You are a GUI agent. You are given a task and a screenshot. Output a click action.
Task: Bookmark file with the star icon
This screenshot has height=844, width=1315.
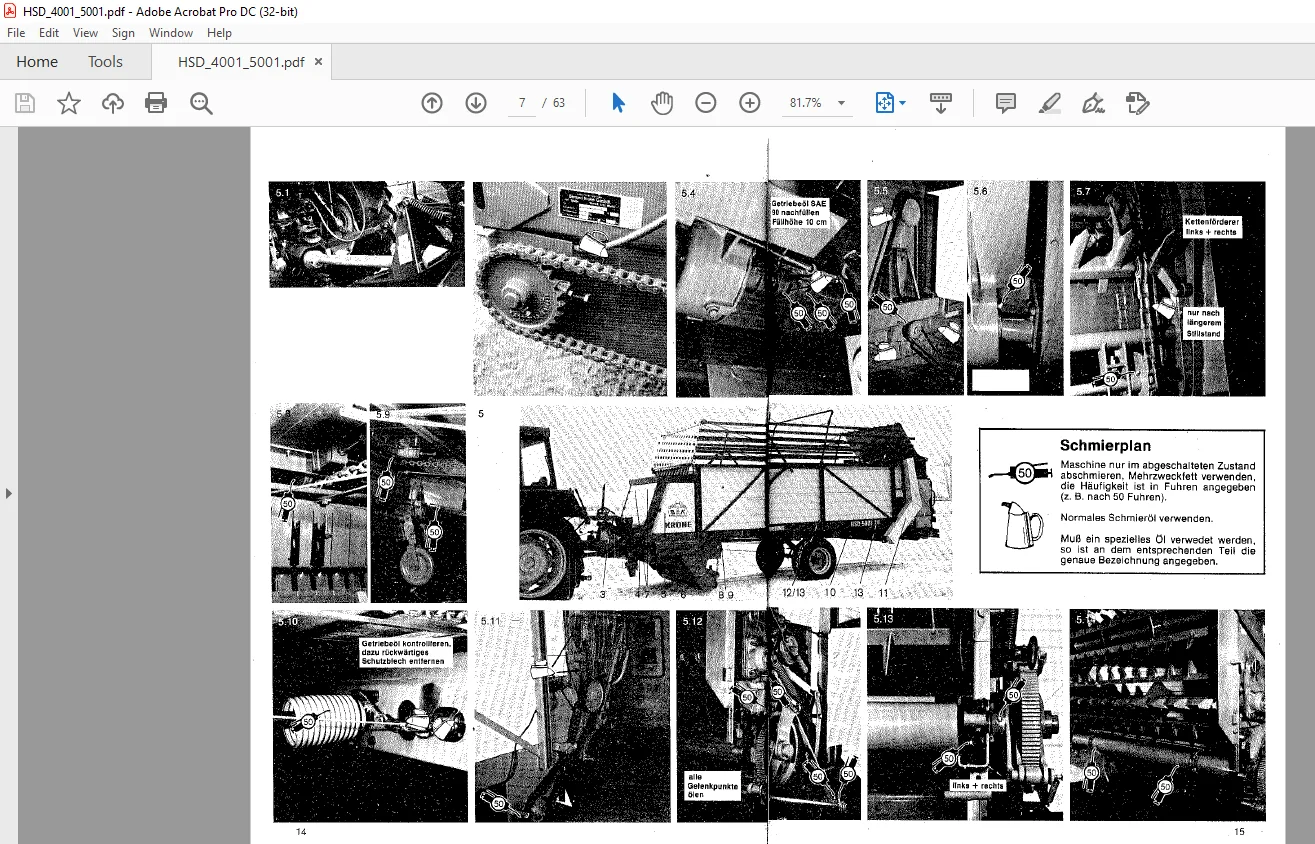(69, 103)
